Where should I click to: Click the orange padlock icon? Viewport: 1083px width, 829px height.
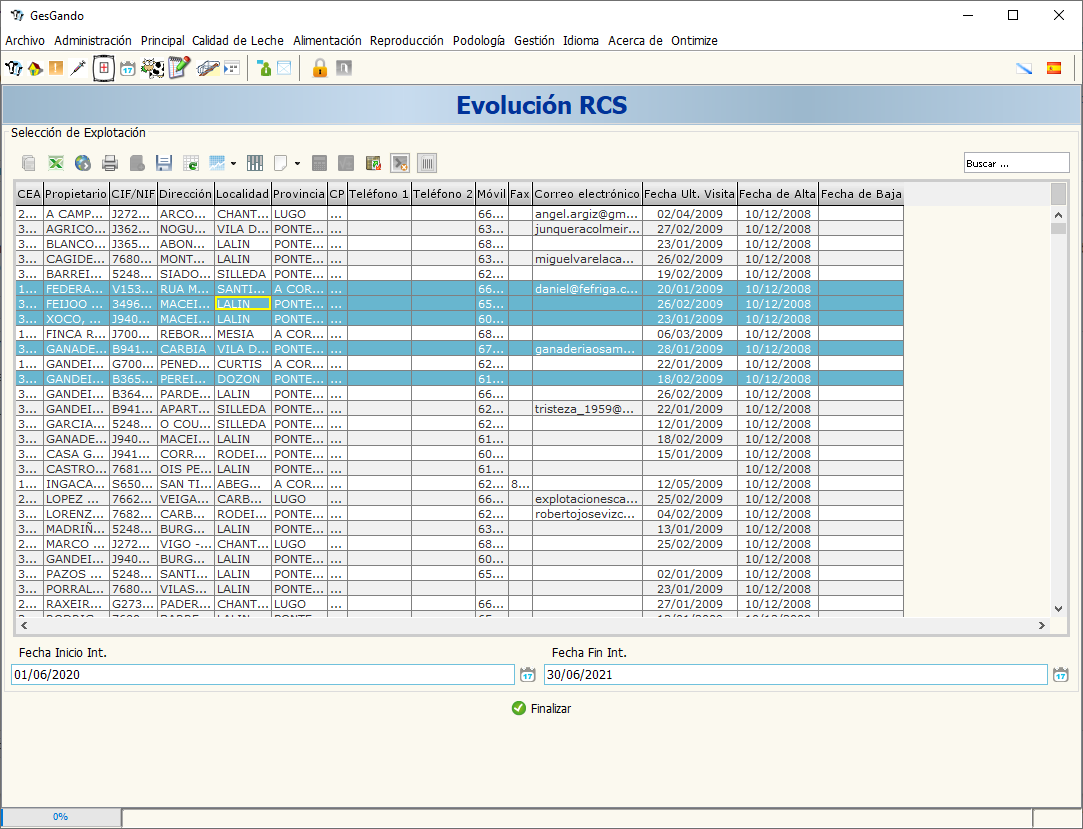[319, 68]
